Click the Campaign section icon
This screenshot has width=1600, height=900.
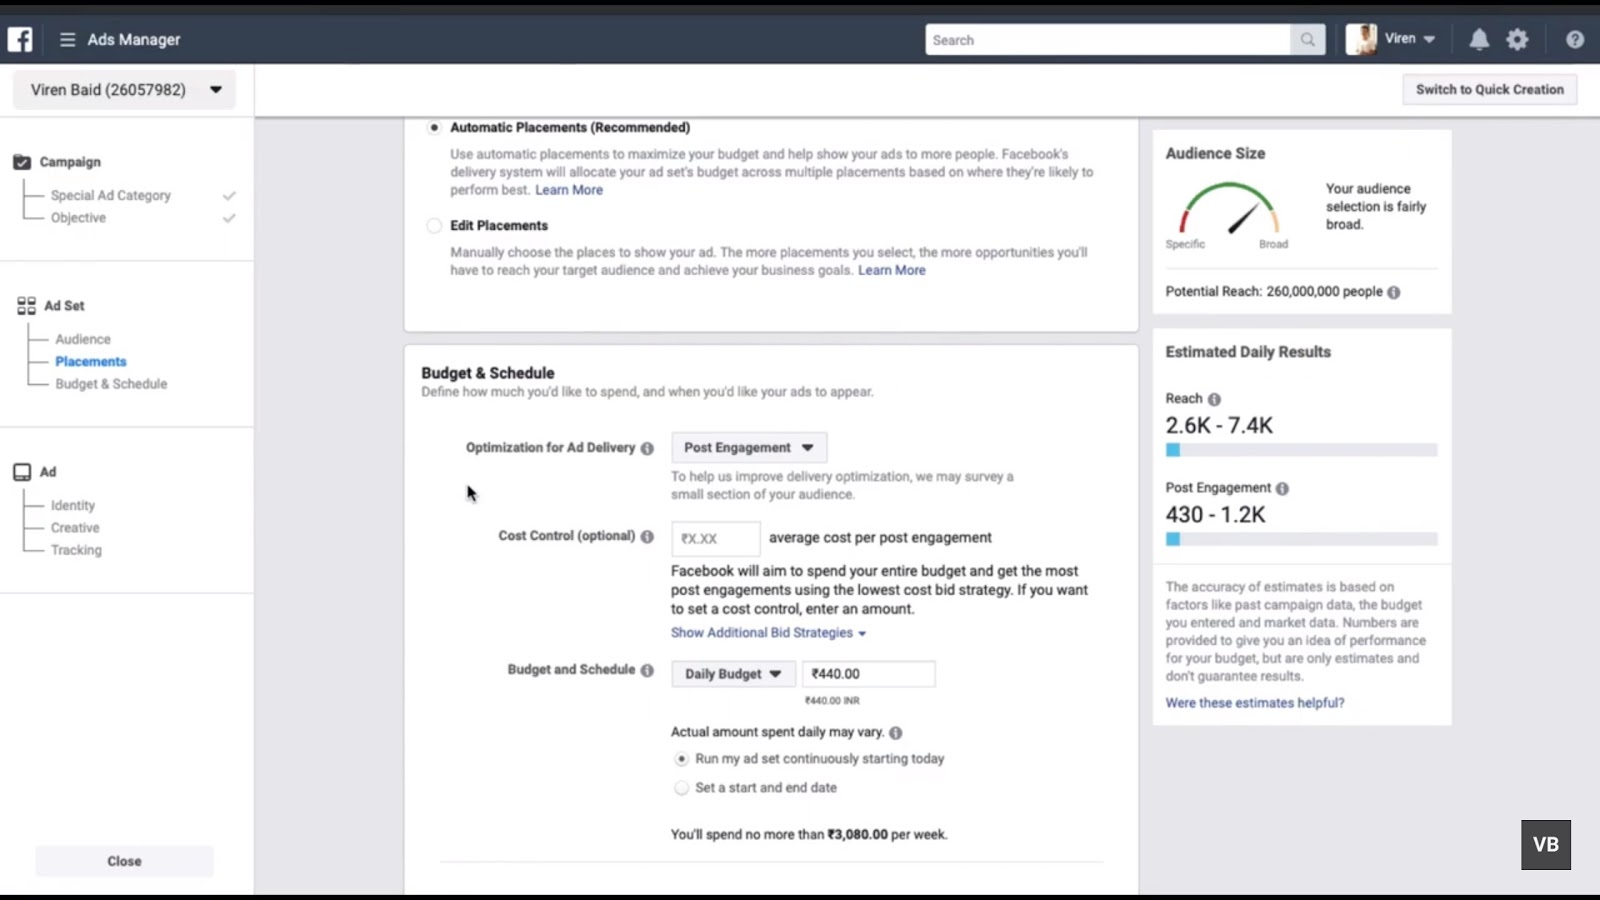(x=22, y=162)
